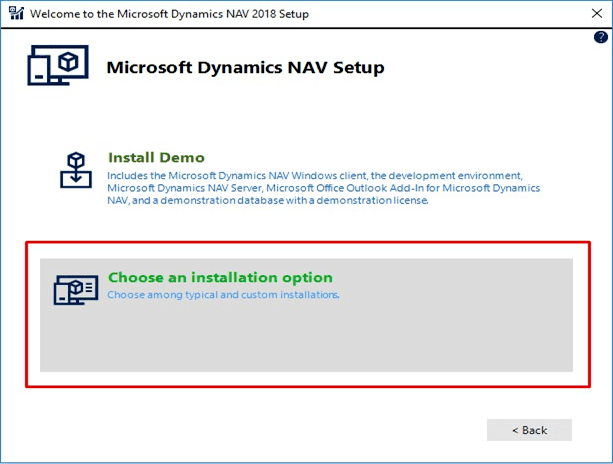
Task: Click the Install Demo box icon
Action: tap(76, 170)
